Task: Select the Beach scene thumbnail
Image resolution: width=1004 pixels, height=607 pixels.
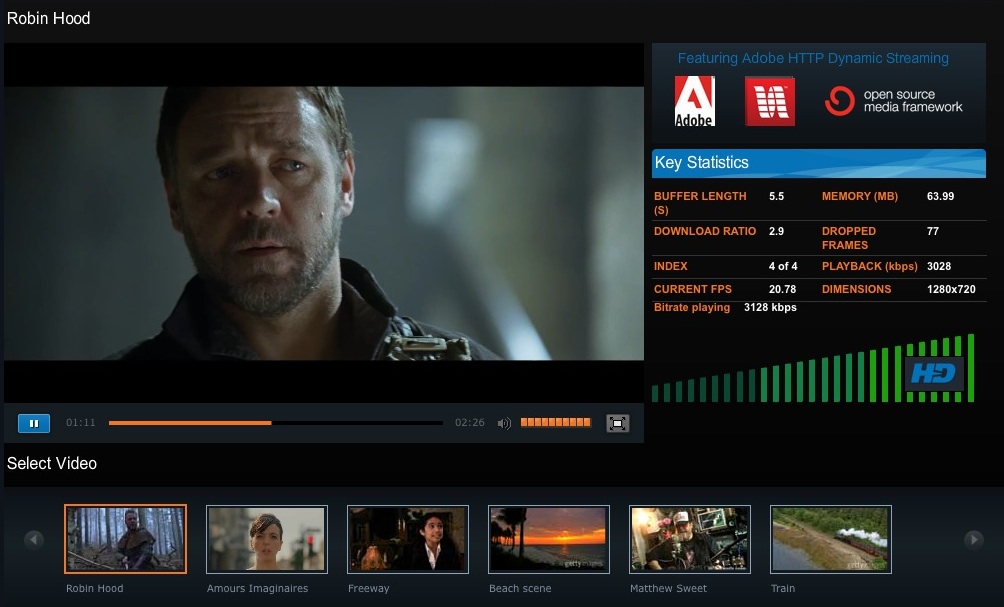Action: (x=549, y=539)
